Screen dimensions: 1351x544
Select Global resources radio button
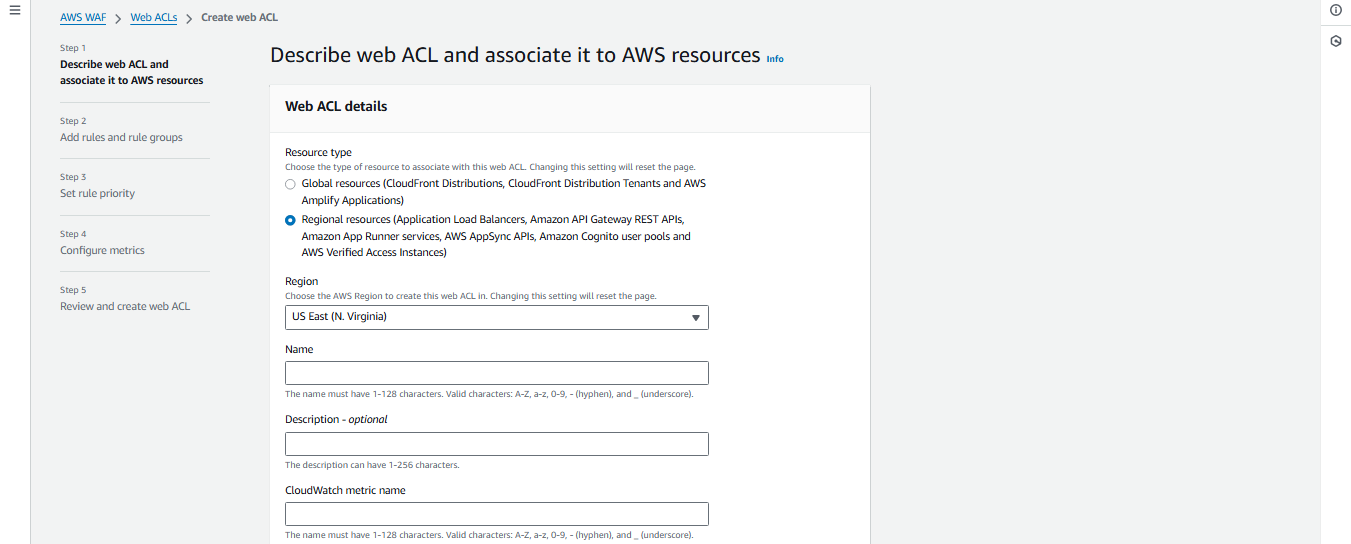pyautogui.click(x=290, y=184)
